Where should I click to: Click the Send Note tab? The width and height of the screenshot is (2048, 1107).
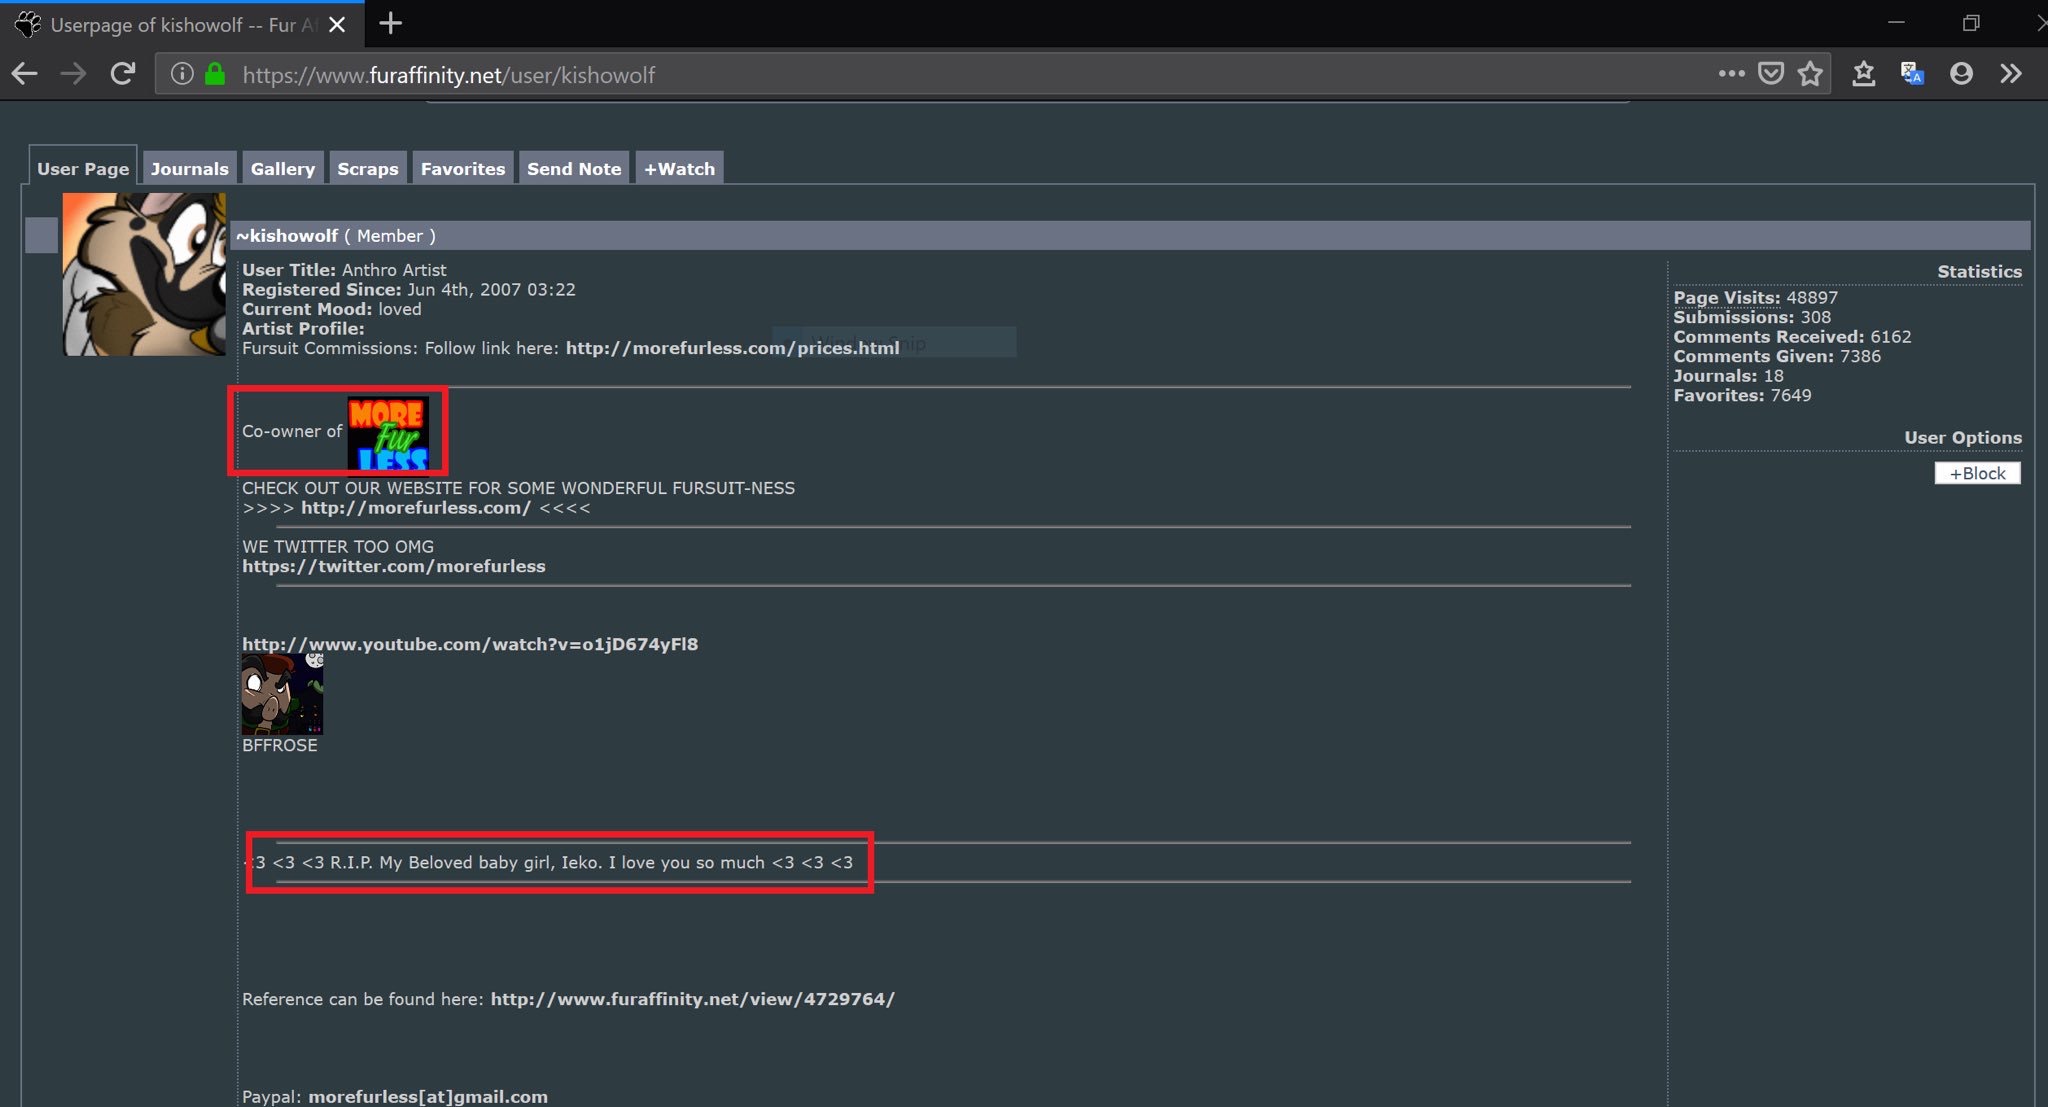pyautogui.click(x=574, y=168)
